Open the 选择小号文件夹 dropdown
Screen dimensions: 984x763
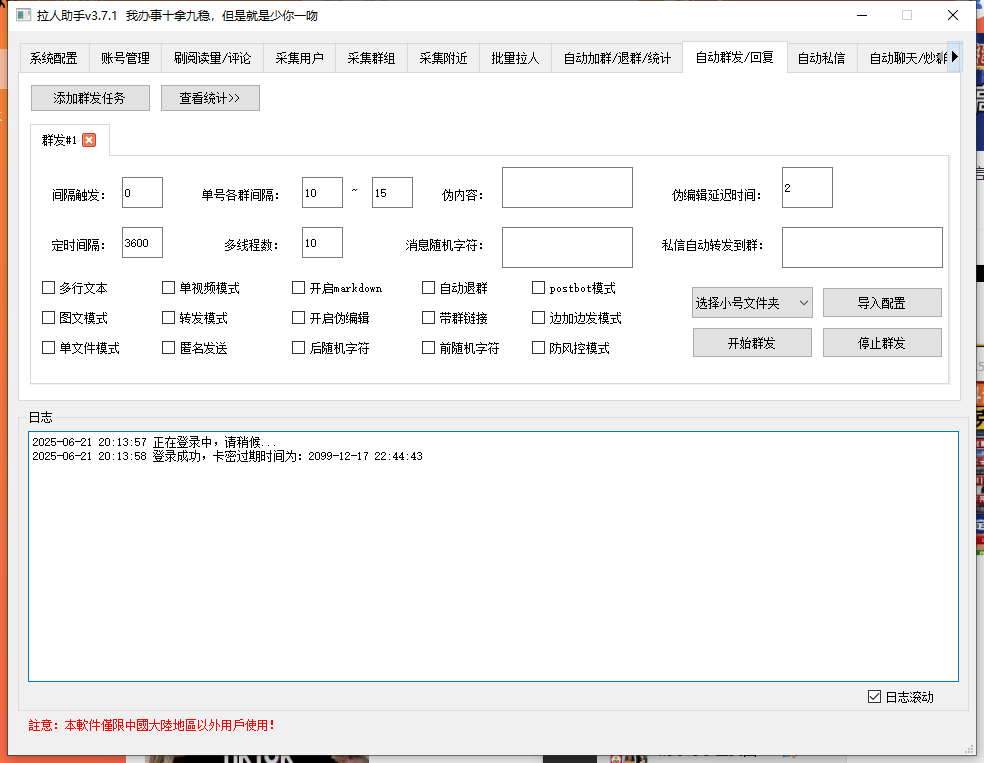752,303
